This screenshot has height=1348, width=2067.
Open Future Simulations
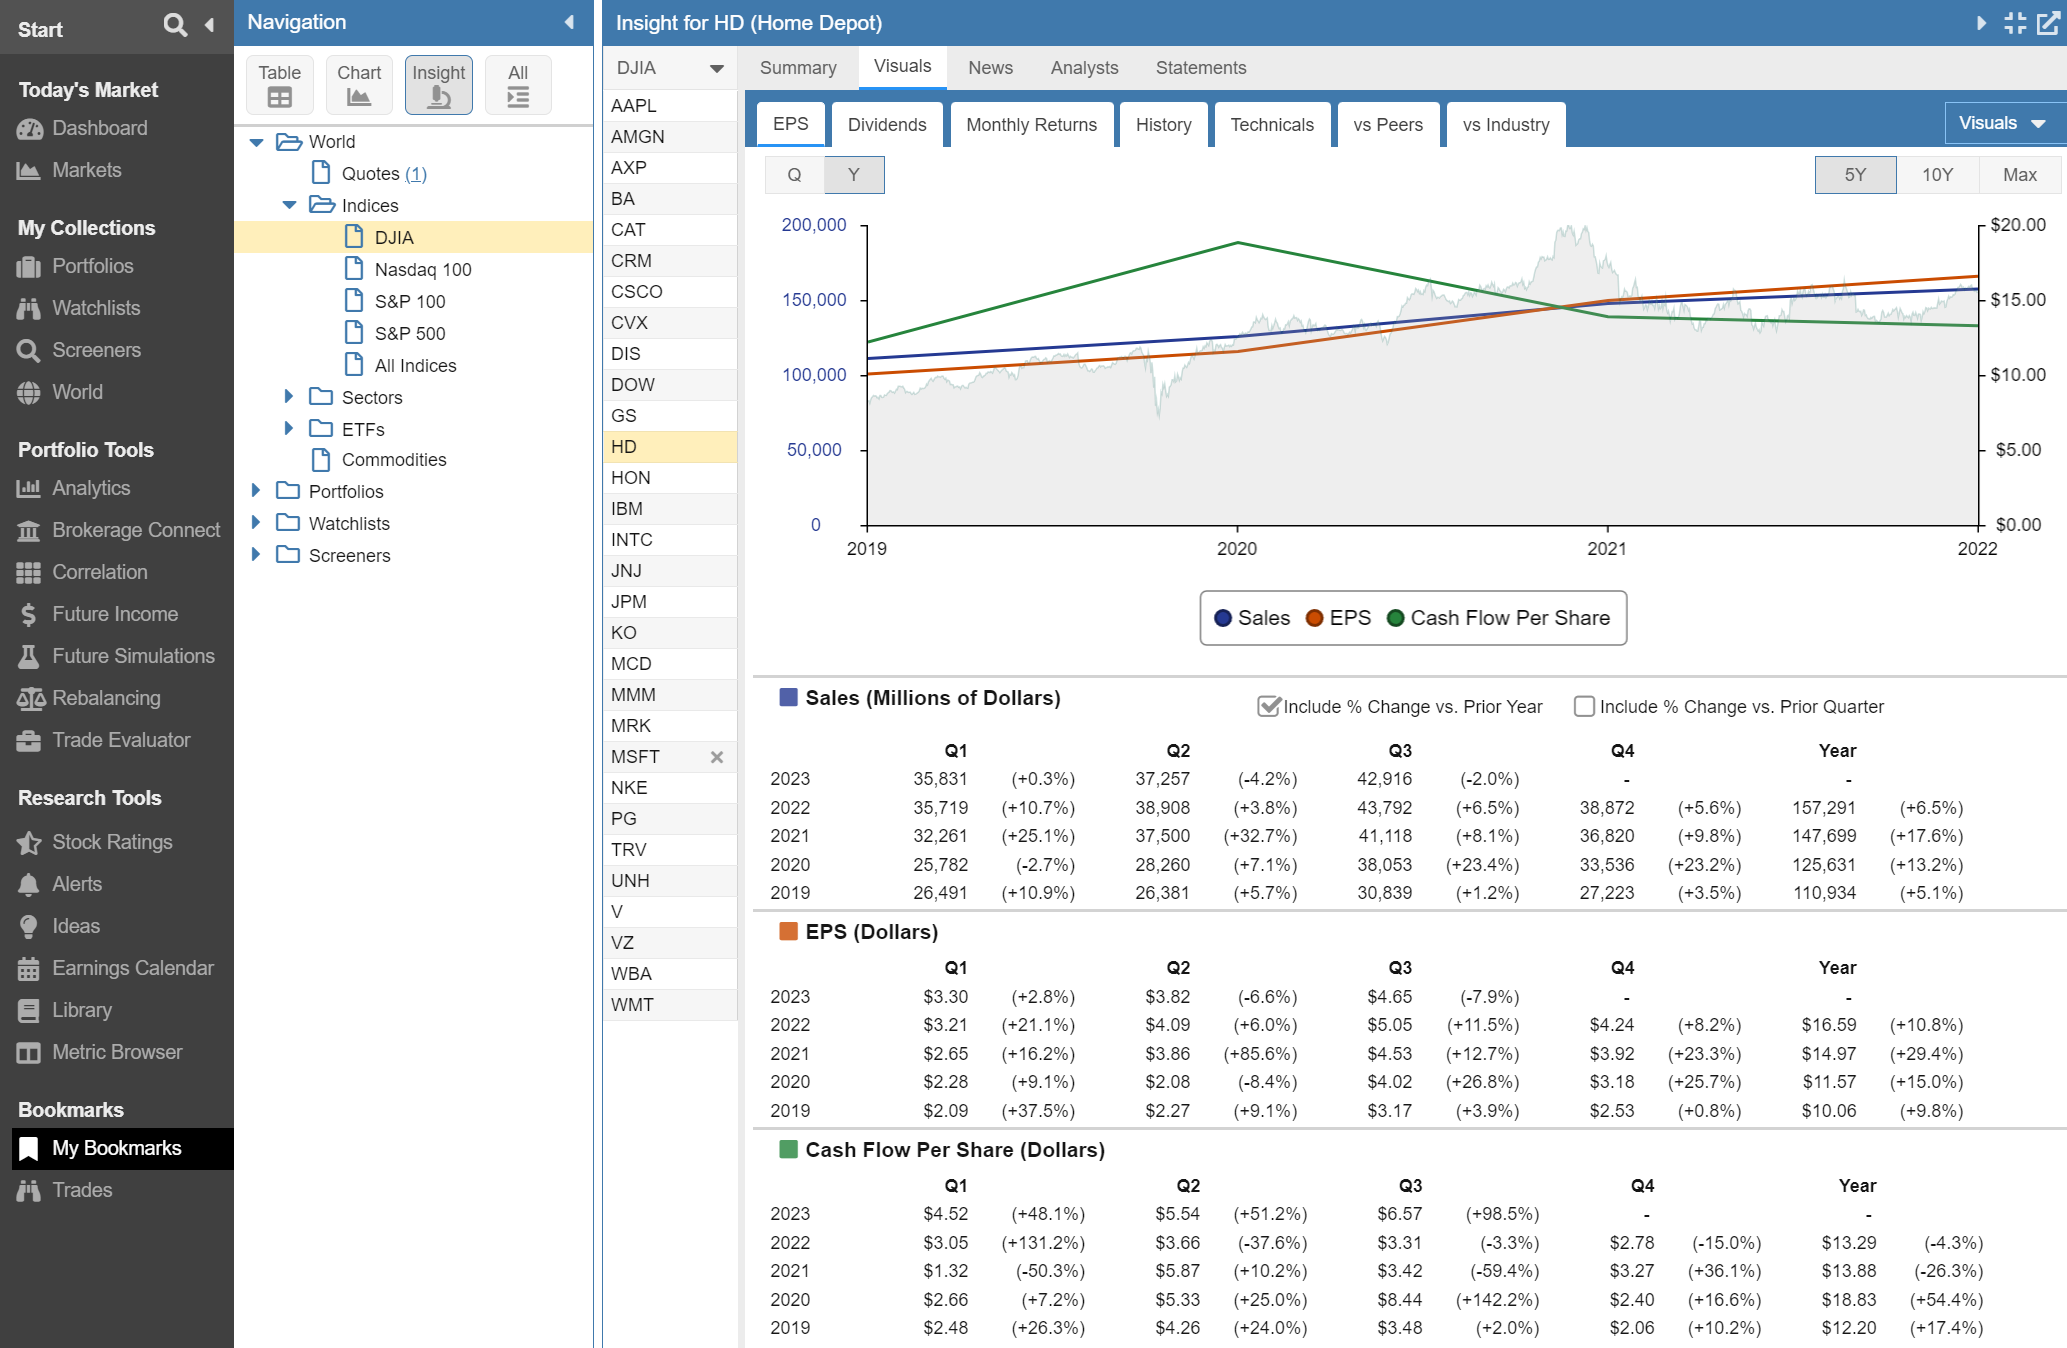coord(133,656)
